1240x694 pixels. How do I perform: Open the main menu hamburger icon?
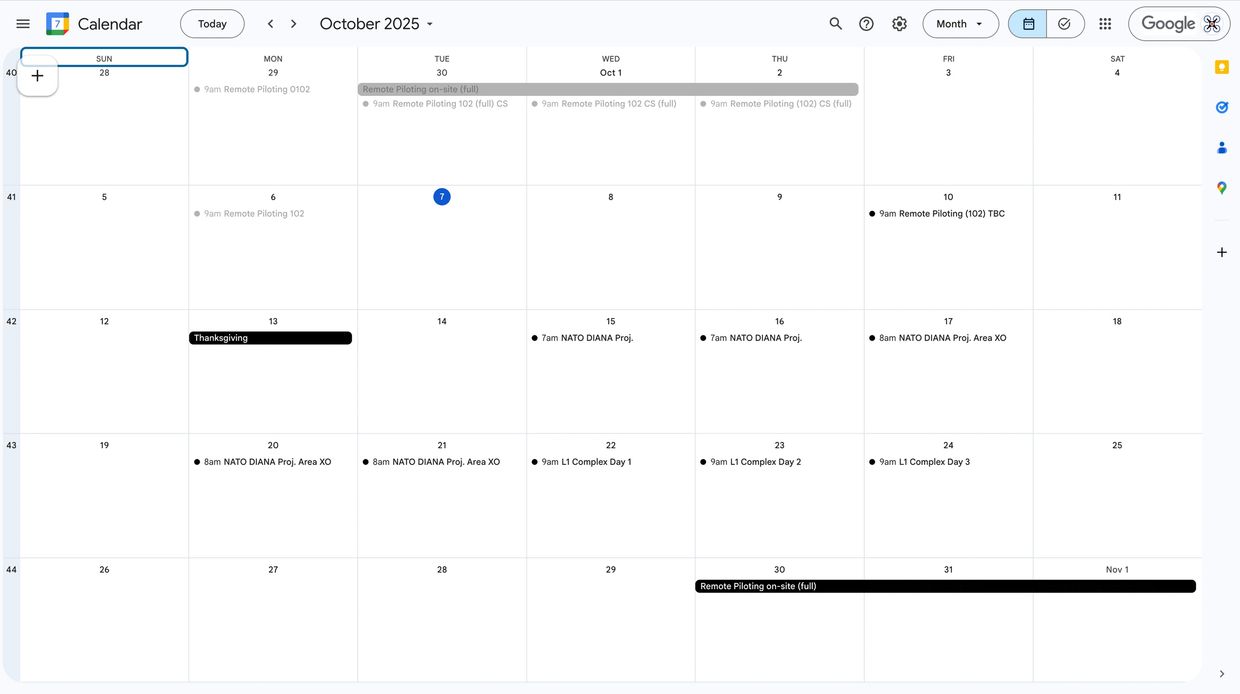(x=23, y=24)
